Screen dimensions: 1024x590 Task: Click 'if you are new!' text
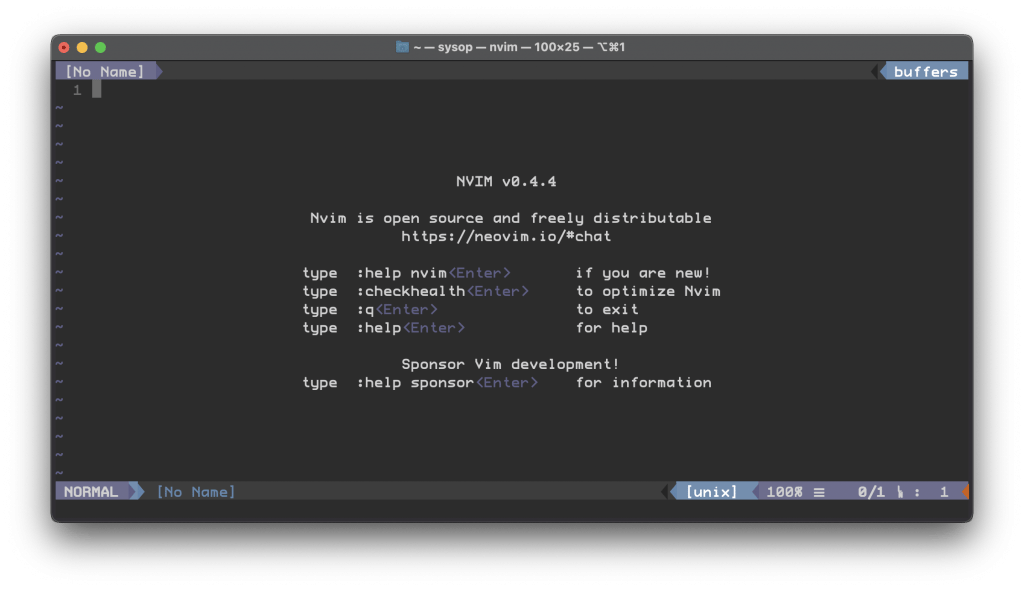(x=643, y=273)
